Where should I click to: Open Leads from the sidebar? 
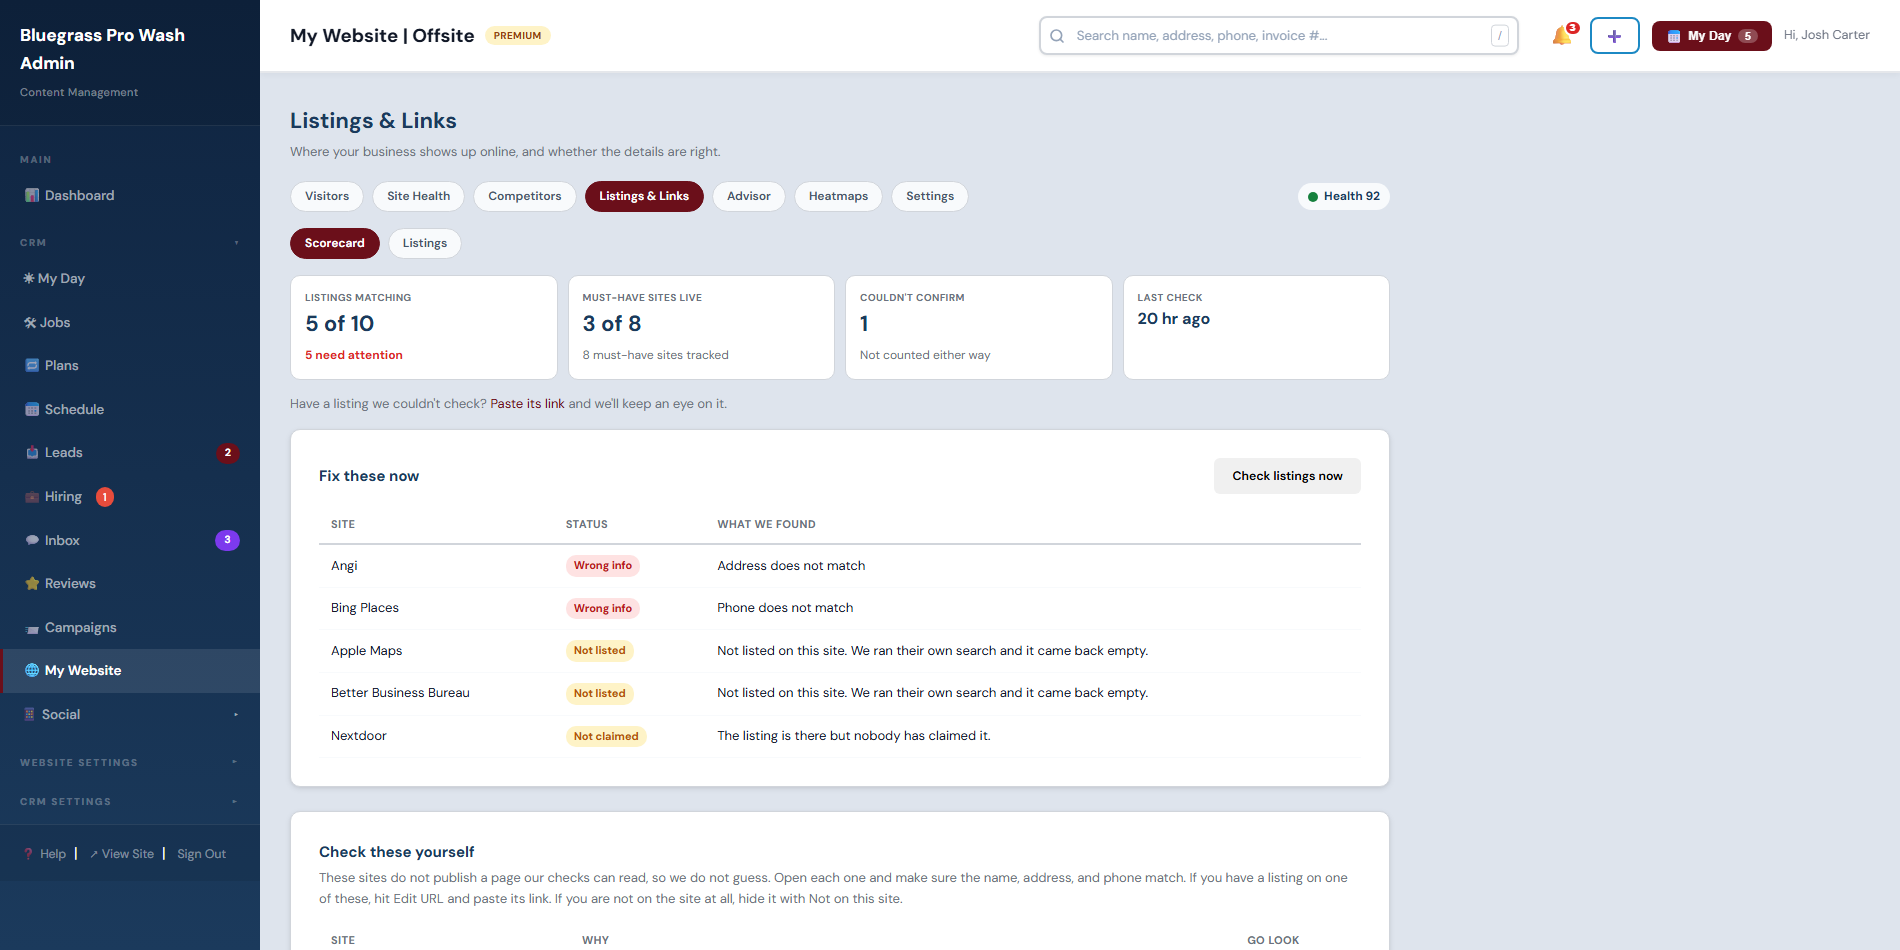[130, 453]
